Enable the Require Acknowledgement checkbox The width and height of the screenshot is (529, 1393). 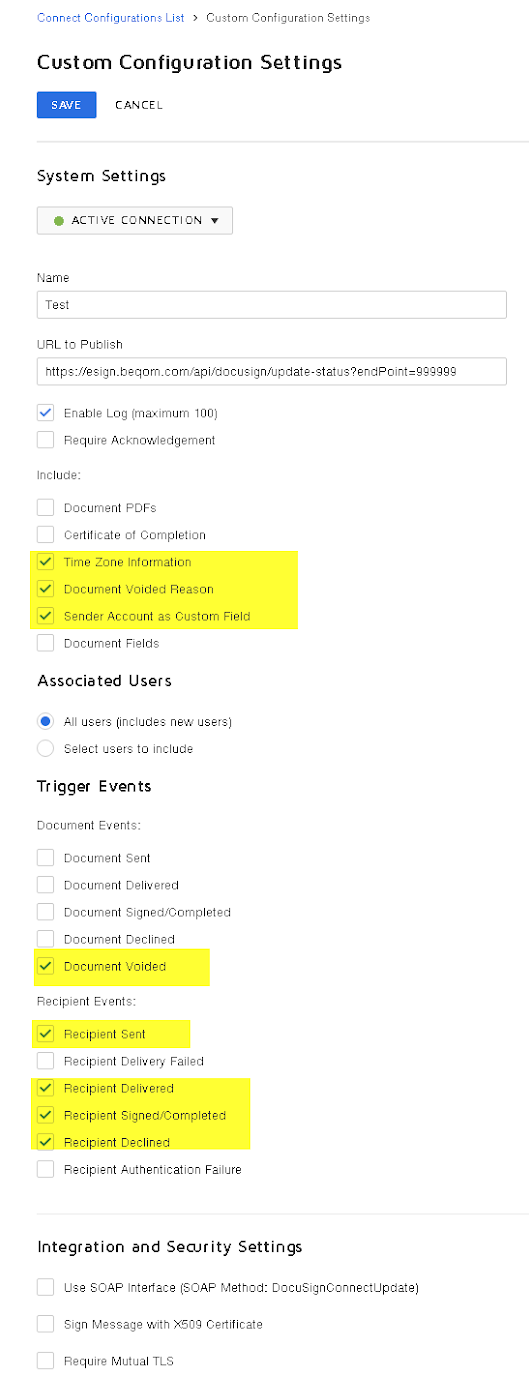45,440
